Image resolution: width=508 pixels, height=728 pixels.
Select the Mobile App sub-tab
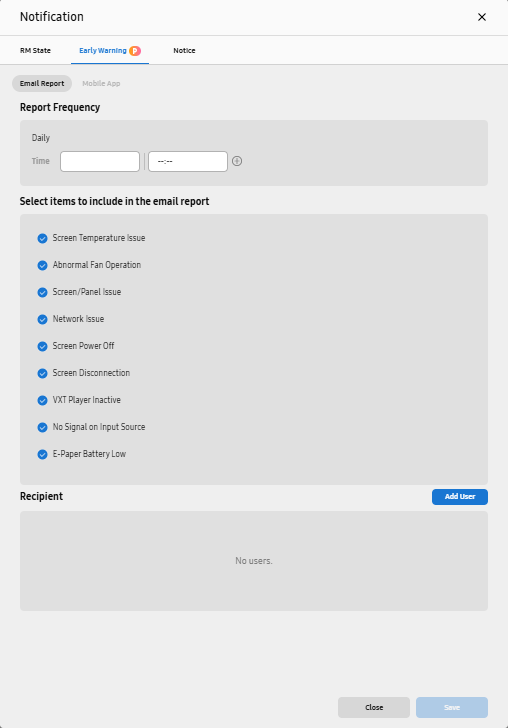pos(101,84)
